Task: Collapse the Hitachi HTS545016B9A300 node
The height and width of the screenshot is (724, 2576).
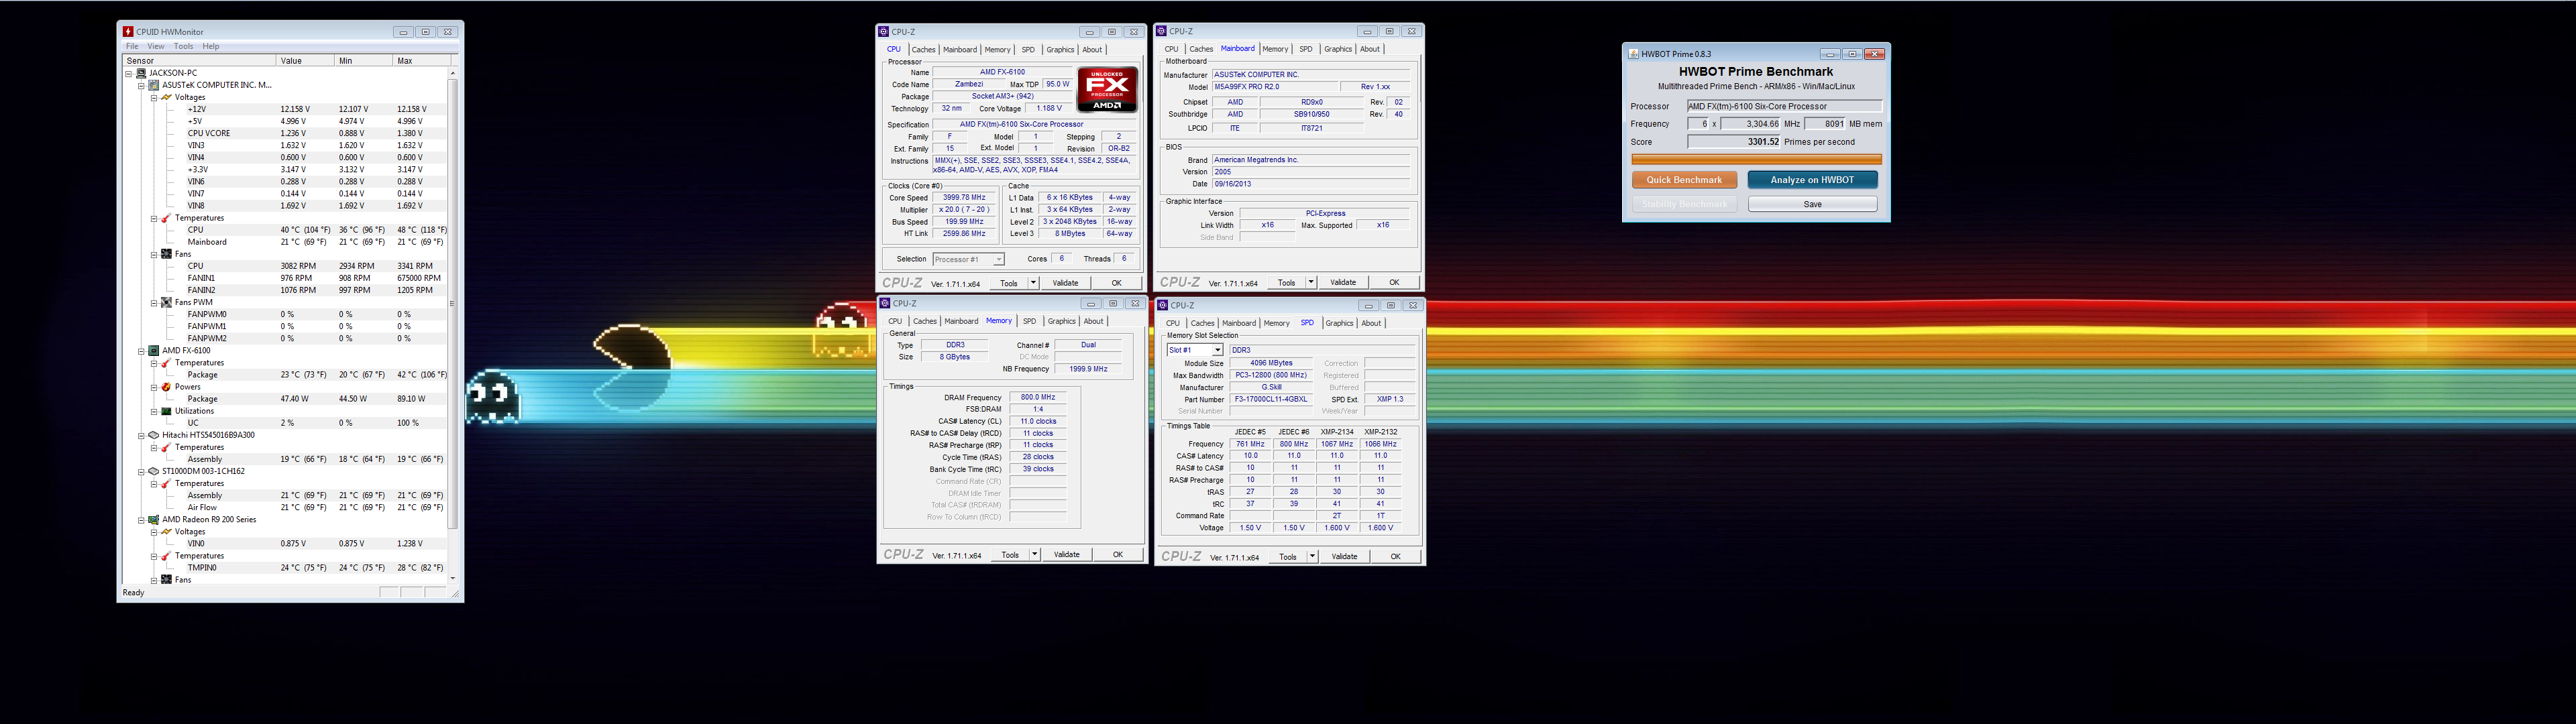Action: click(x=141, y=435)
